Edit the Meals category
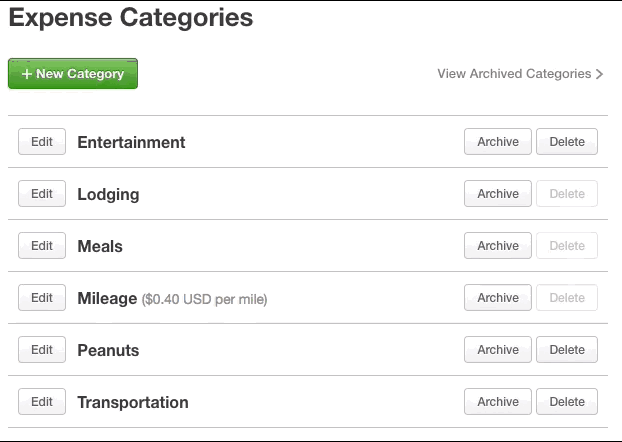 click(x=42, y=246)
